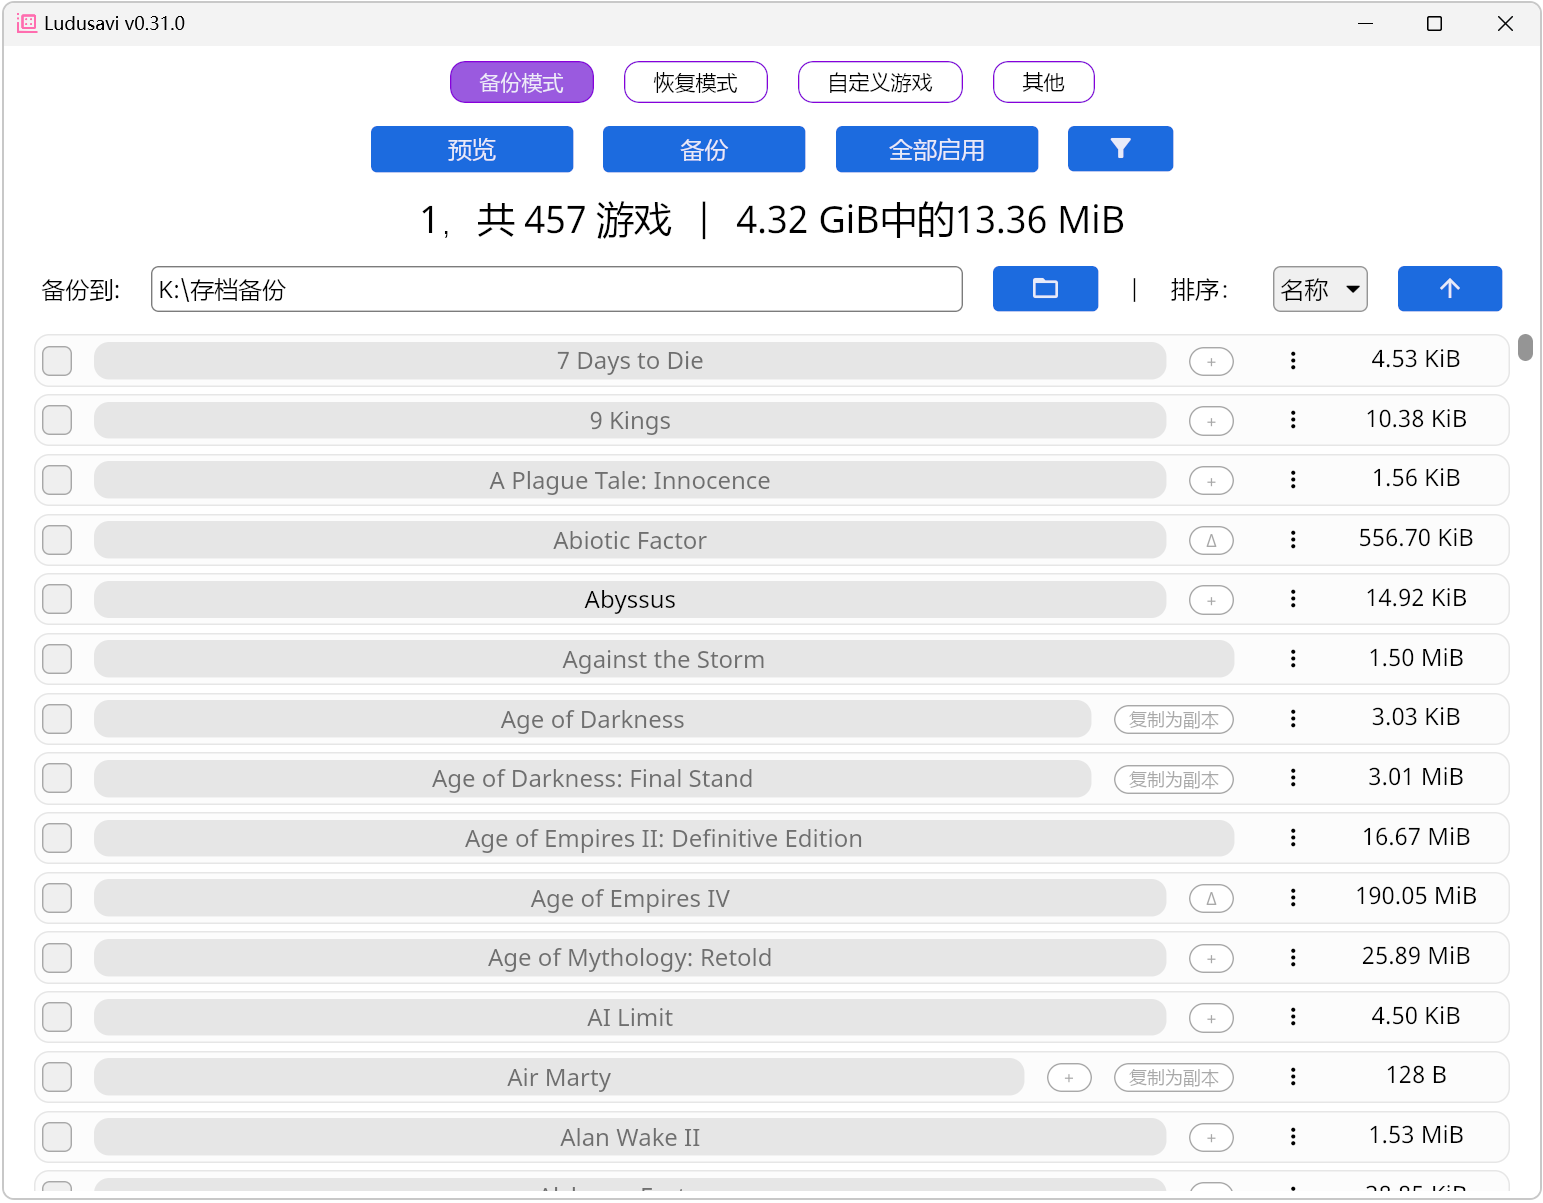Click plus badge for Age of Mythology: Retold
This screenshot has height=1203, width=1543.
[1211, 959]
